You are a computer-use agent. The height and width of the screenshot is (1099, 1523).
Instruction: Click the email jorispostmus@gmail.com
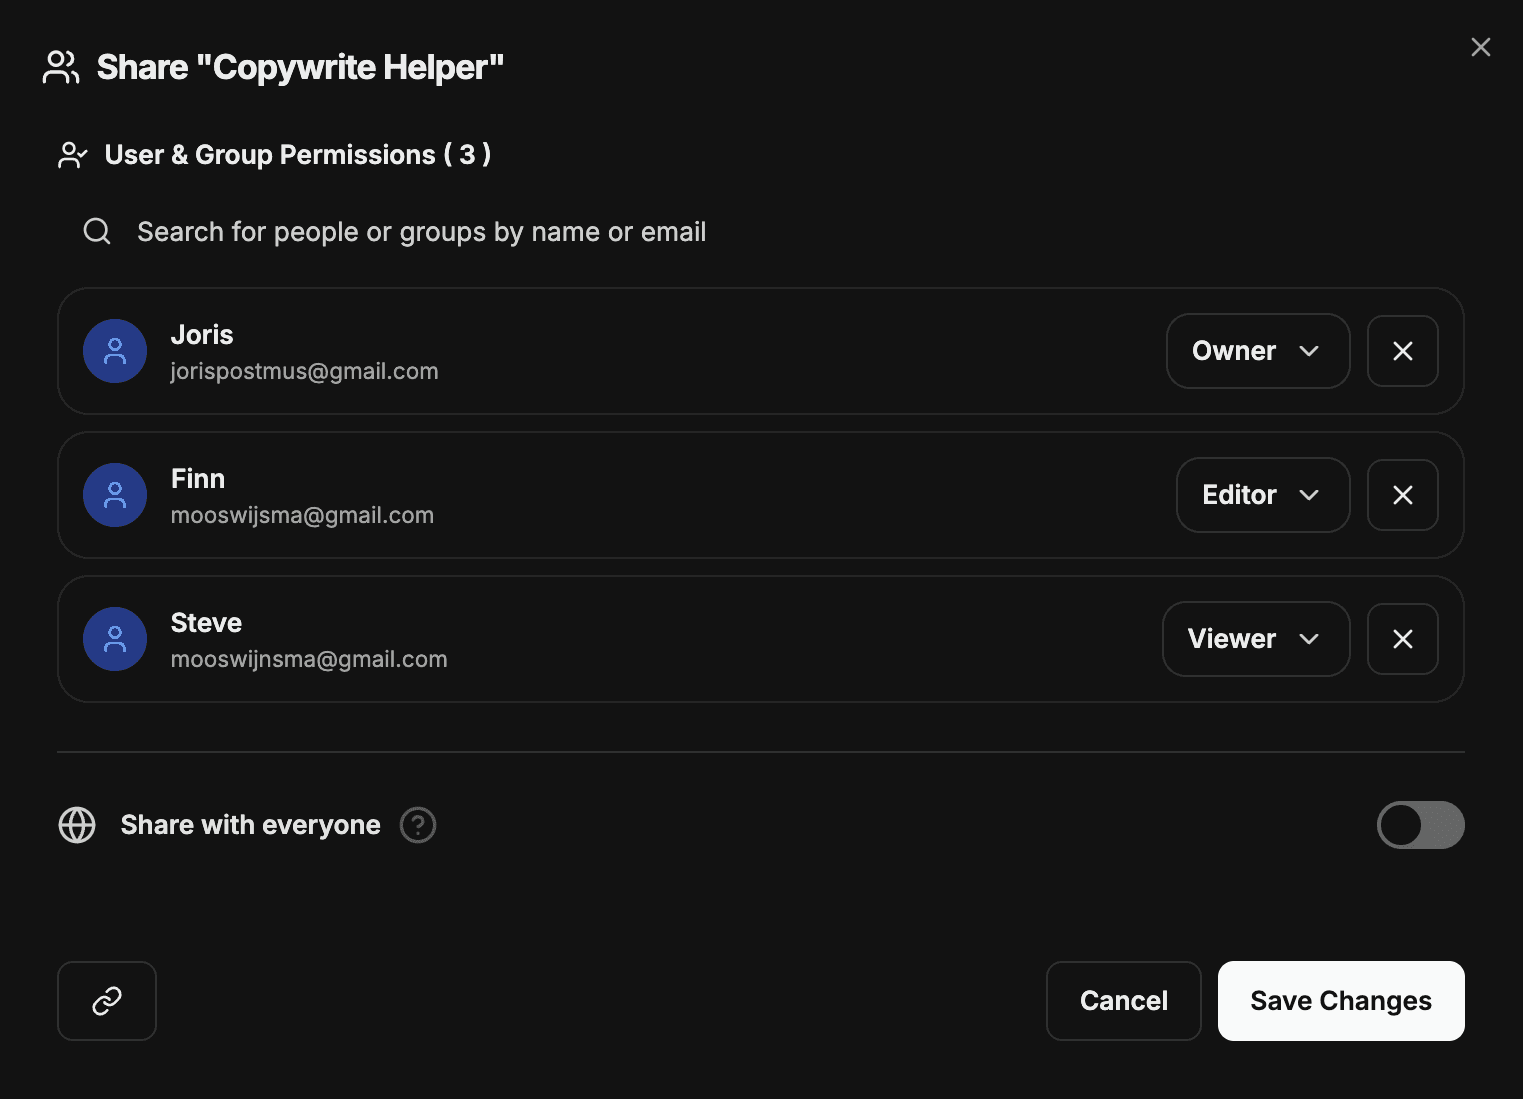point(305,371)
